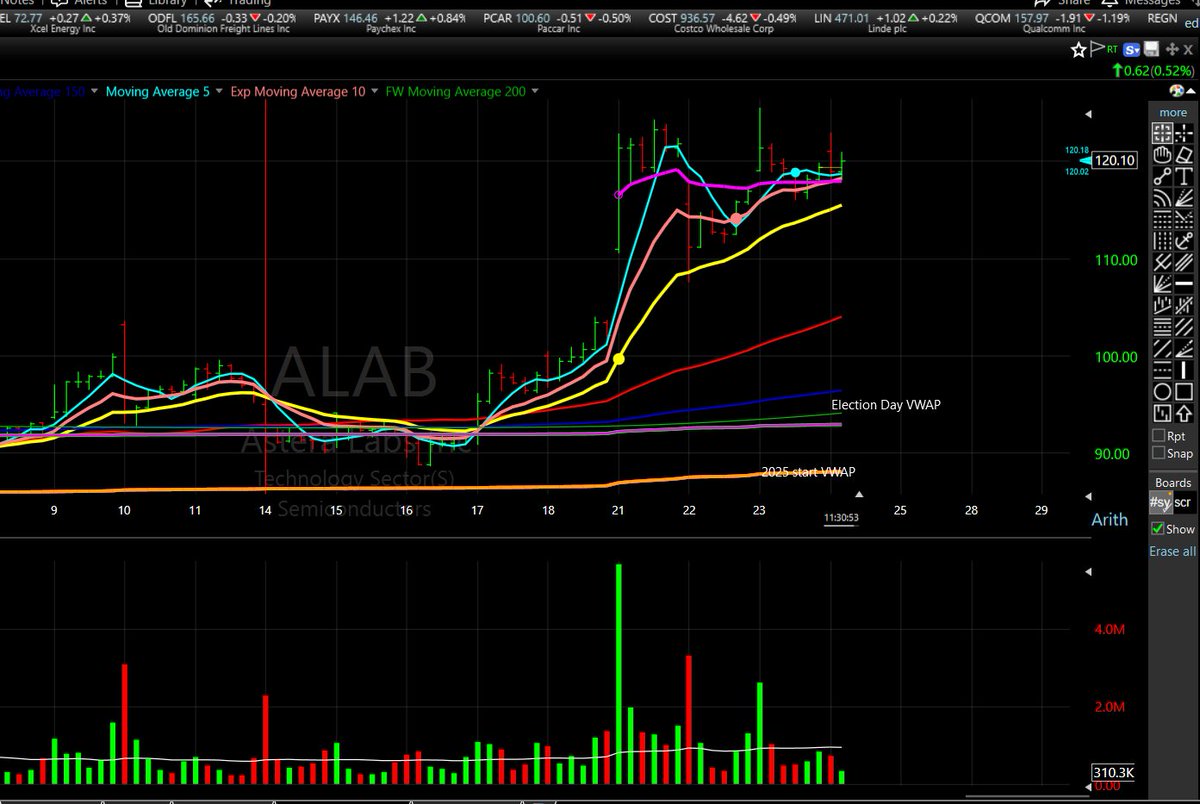Open the color palette icon
Image resolution: width=1200 pixels, height=804 pixels.
click(x=1176, y=91)
